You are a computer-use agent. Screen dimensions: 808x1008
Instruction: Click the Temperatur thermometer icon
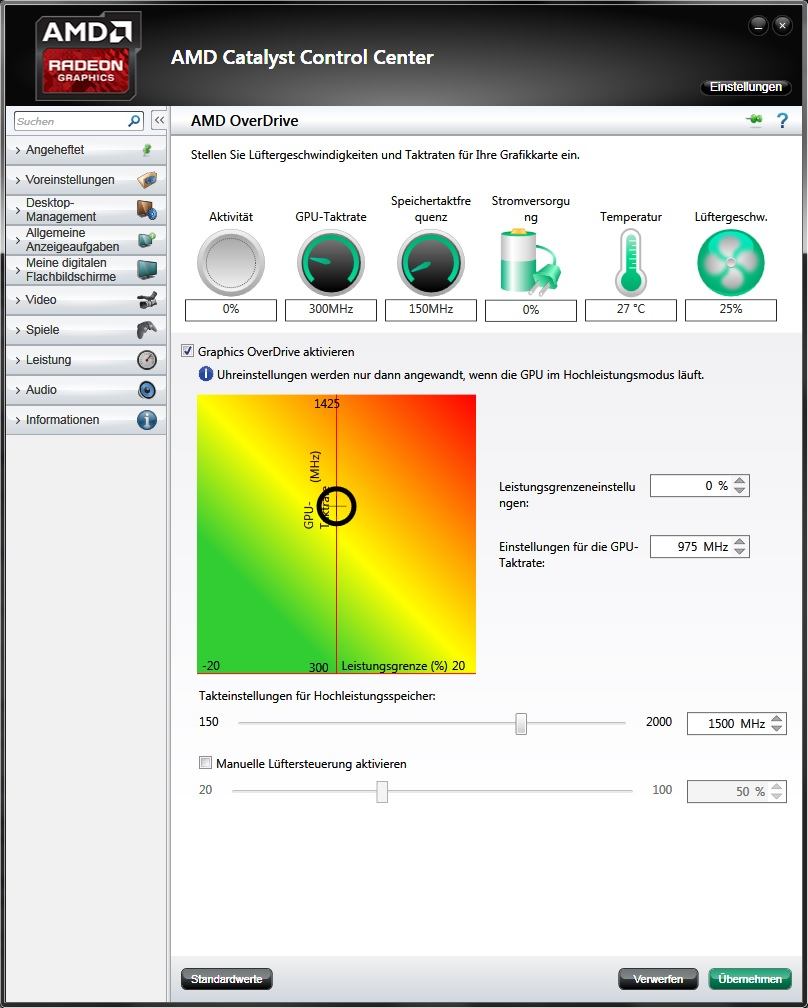pyautogui.click(x=631, y=262)
